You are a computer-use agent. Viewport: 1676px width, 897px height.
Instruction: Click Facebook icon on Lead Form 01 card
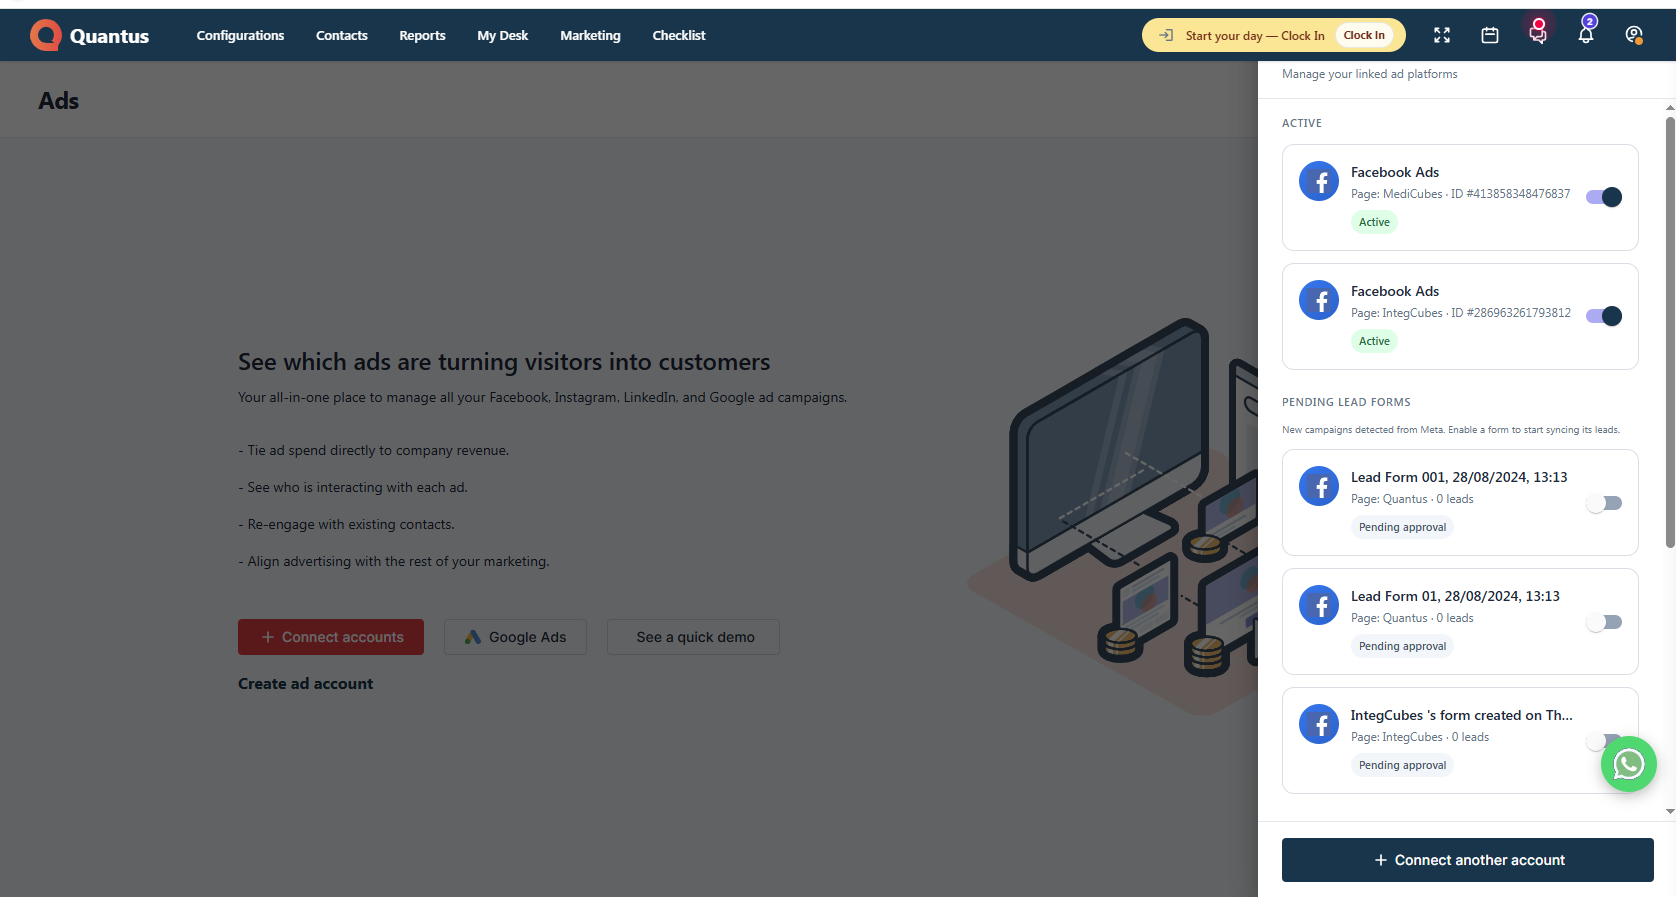click(x=1319, y=605)
